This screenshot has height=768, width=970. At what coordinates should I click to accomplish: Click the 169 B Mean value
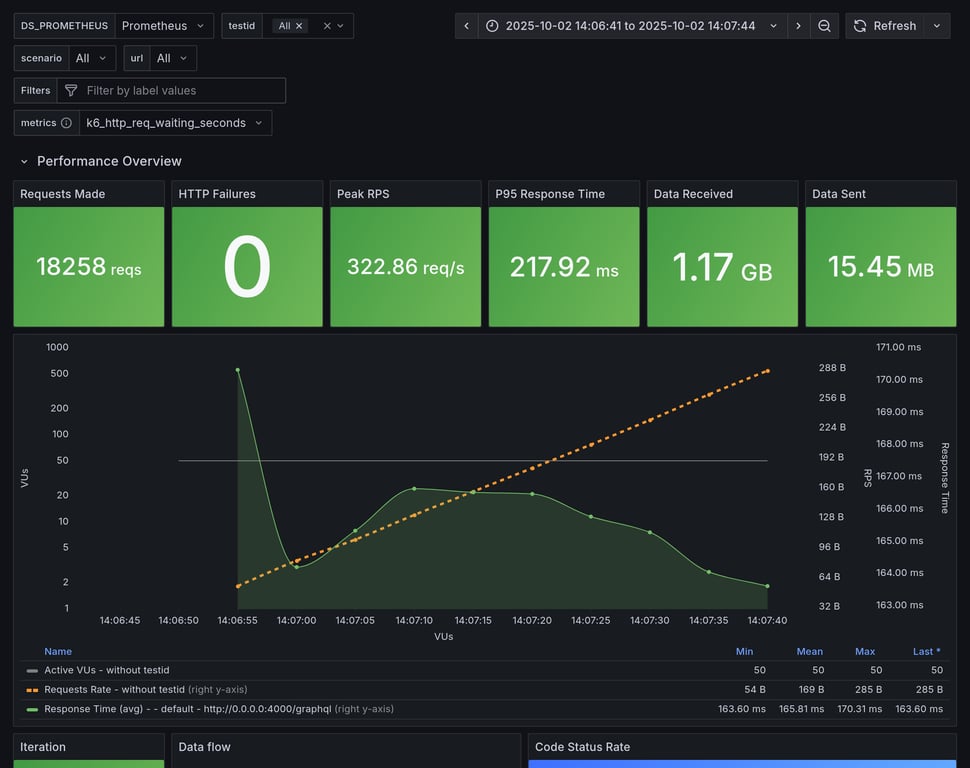pos(811,689)
